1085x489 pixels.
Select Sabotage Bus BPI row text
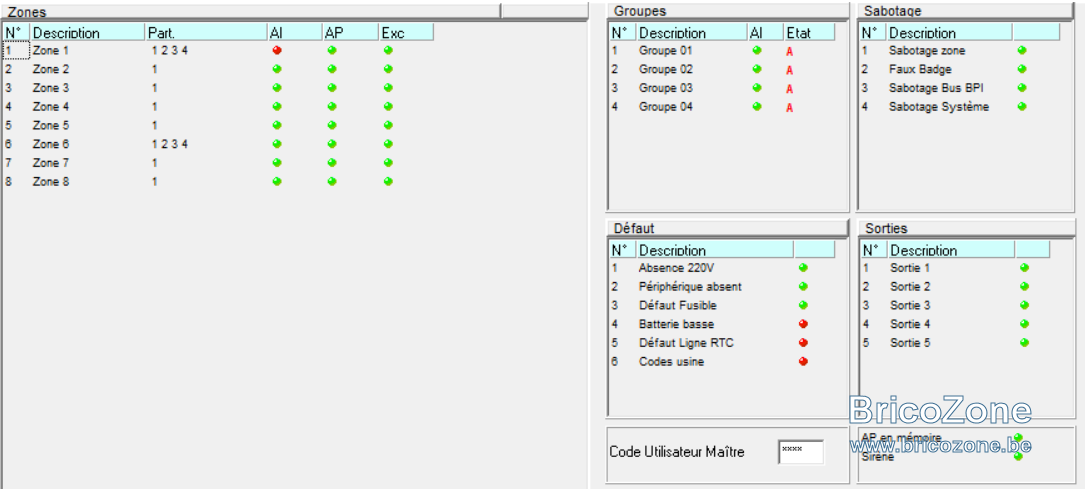[936, 88]
